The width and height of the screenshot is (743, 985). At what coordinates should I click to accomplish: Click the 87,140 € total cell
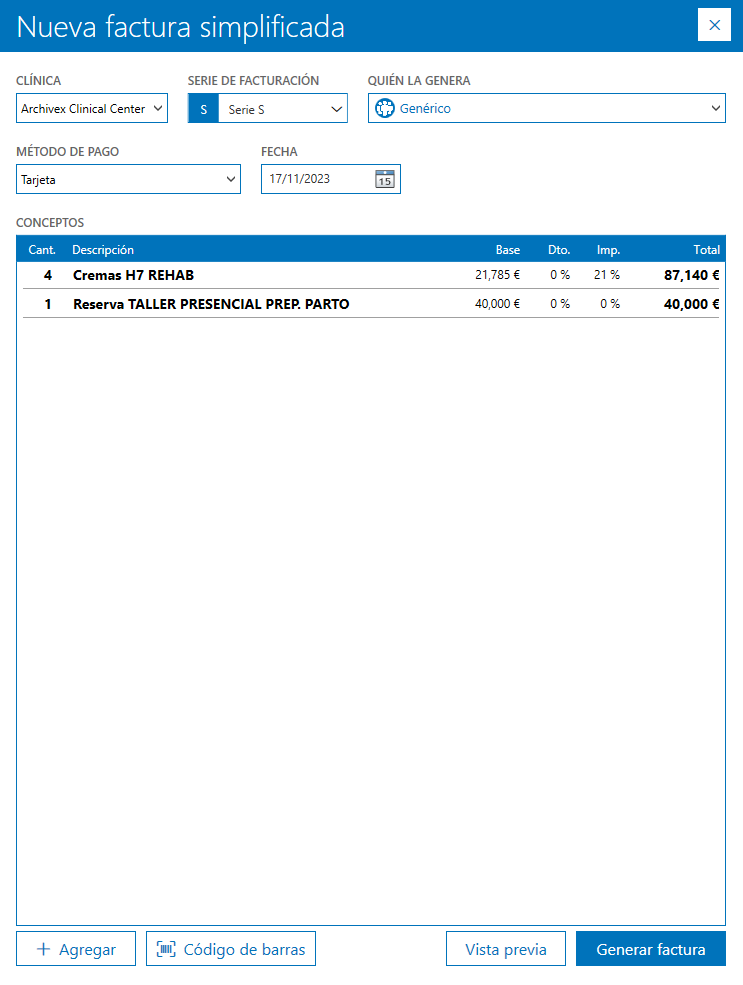[691, 275]
